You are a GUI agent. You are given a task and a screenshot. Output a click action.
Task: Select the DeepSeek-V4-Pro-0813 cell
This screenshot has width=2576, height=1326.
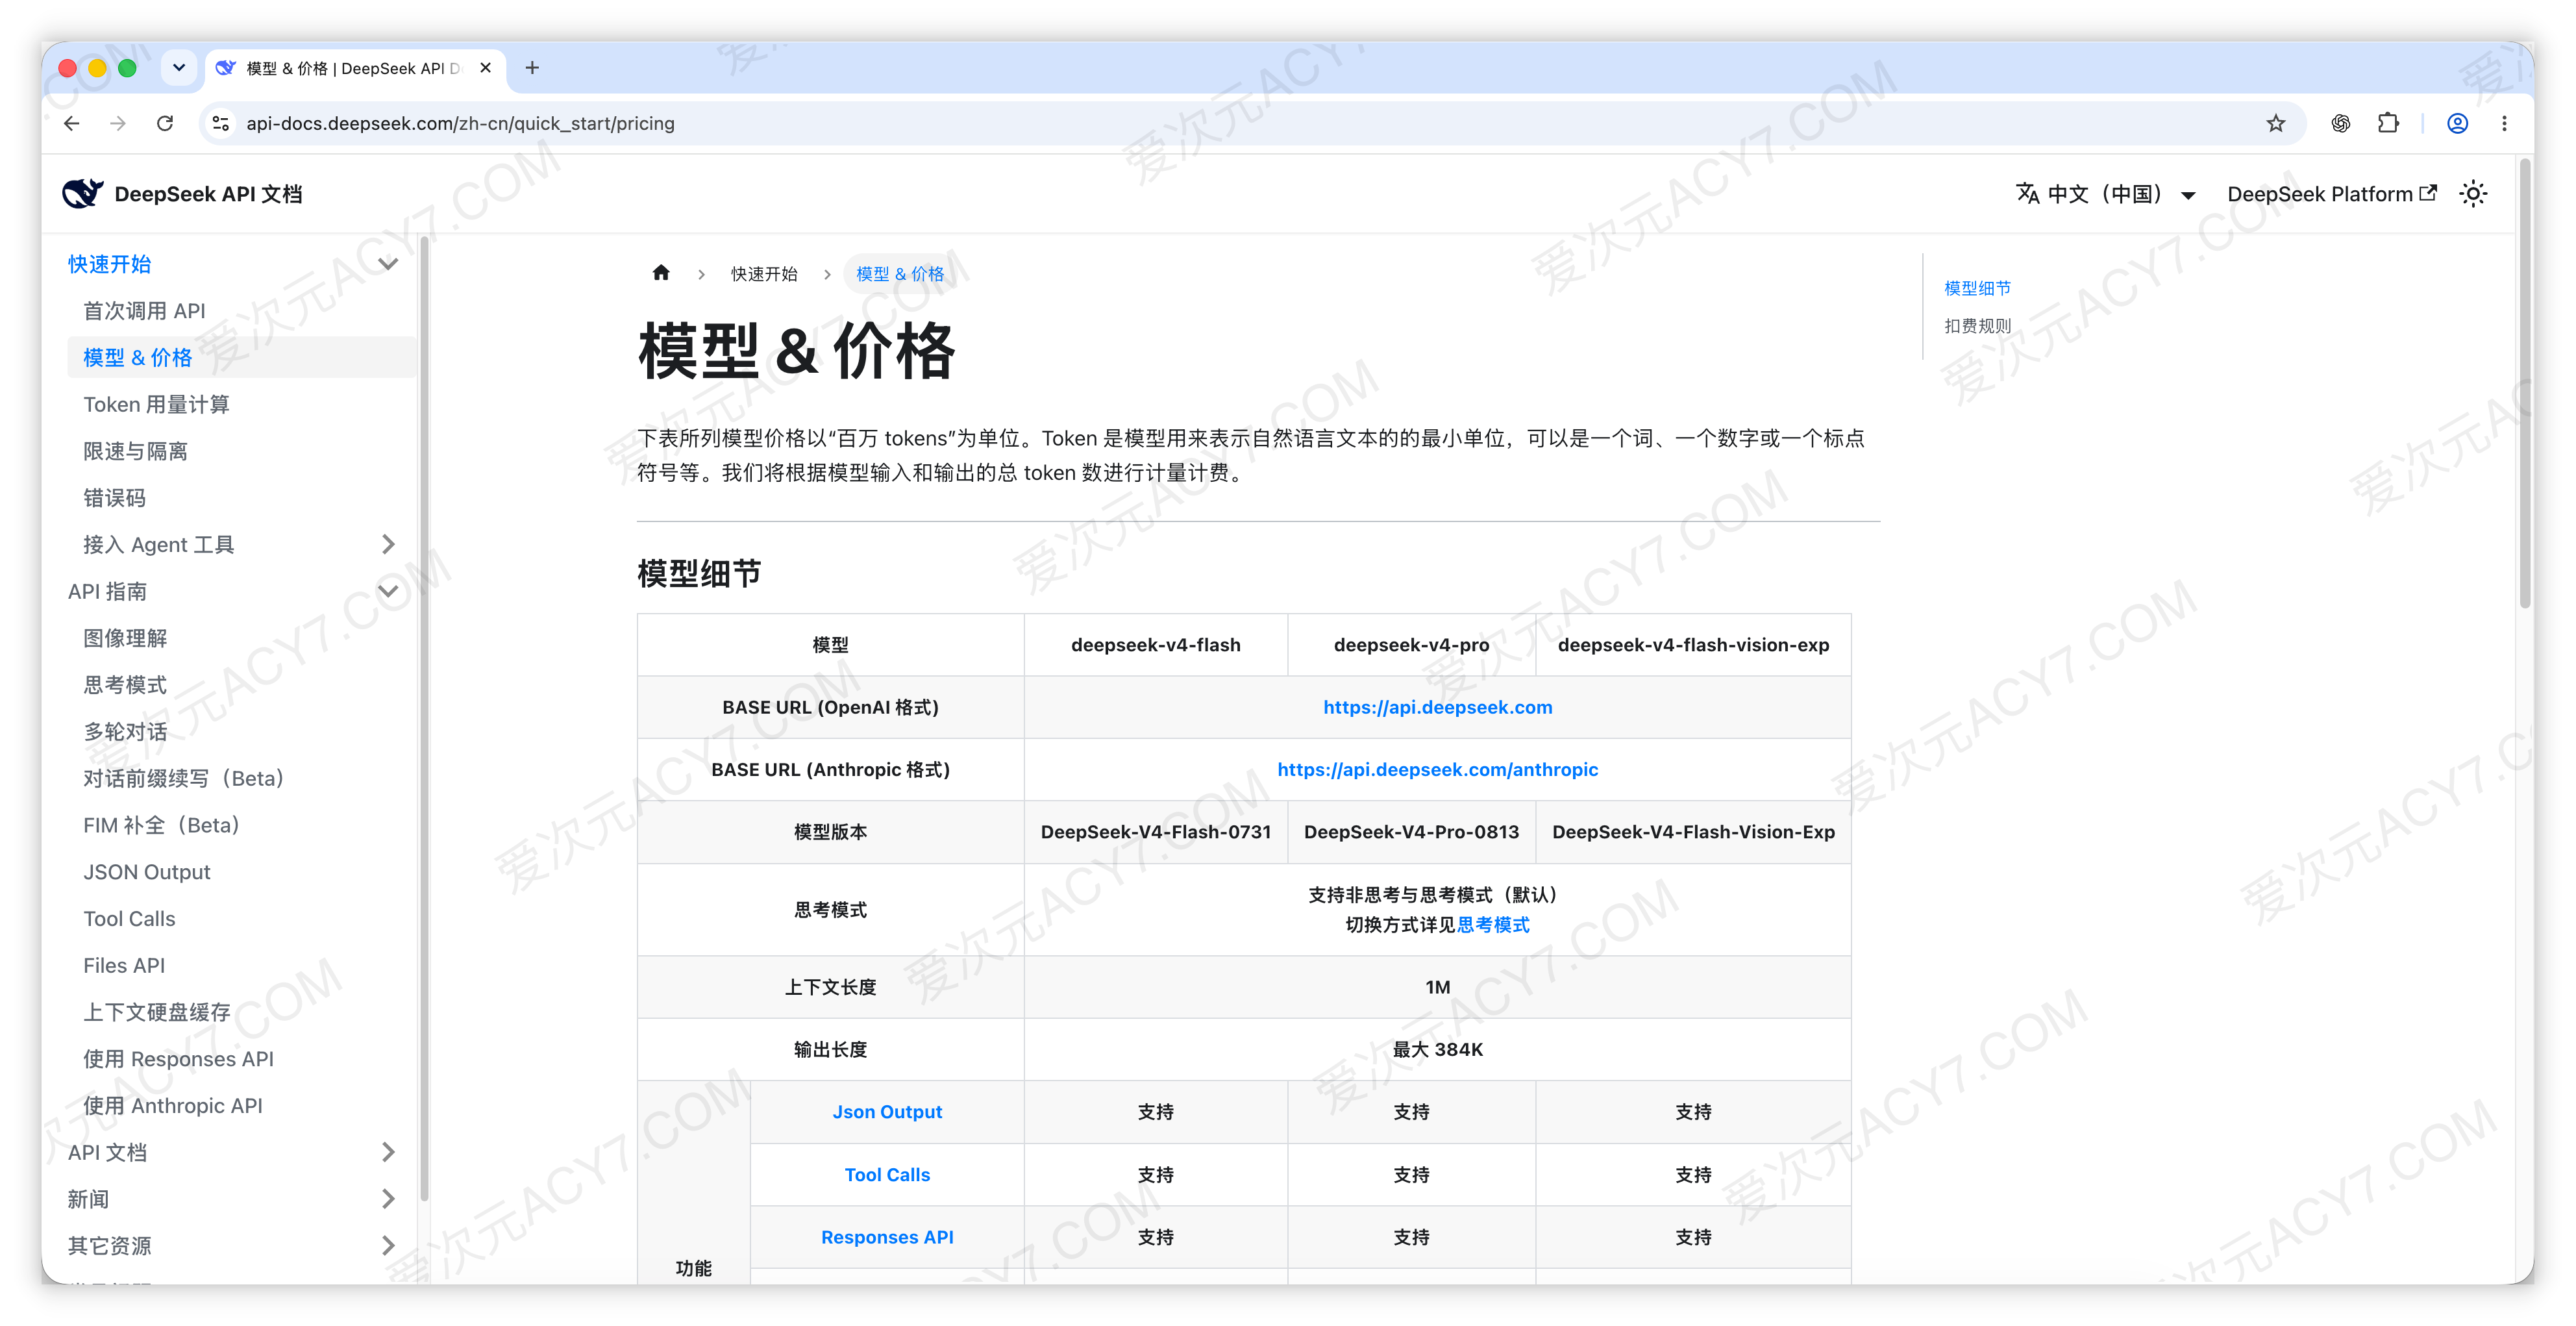tap(1411, 832)
